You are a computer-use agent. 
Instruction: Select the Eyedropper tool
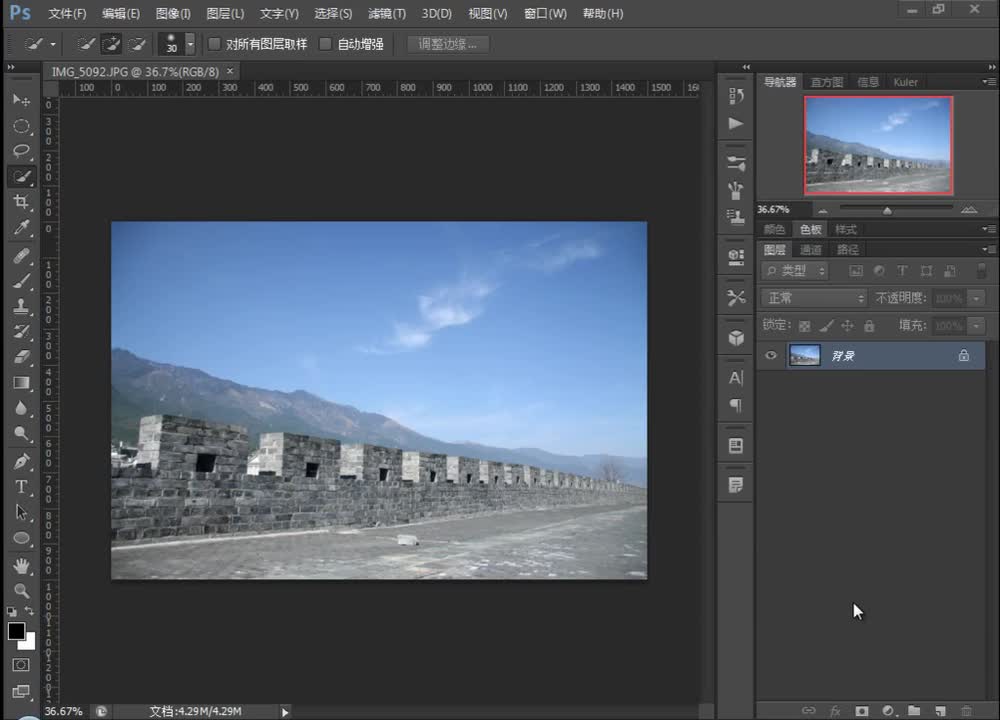coord(21,228)
